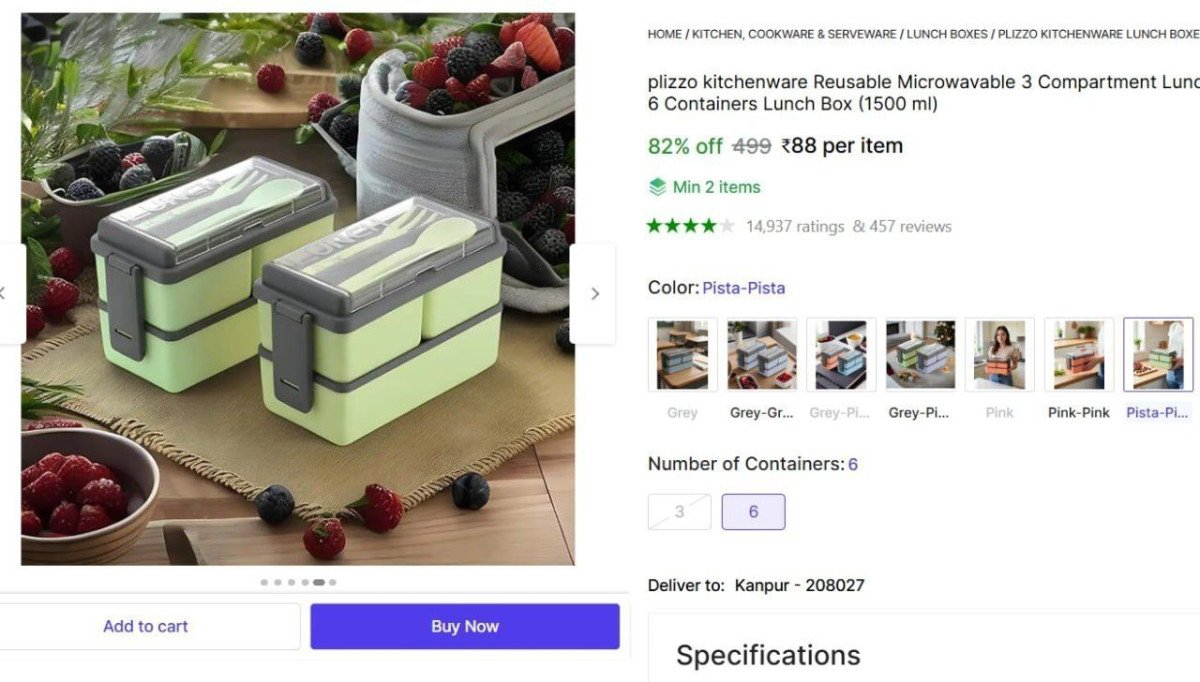Select the Pista-Pista color thumbnail
Image resolution: width=1200 pixels, height=682 pixels.
[x=1157, y=354]
